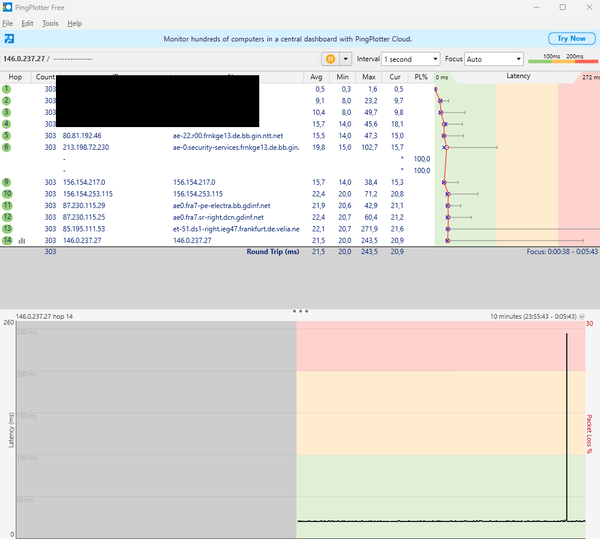Click max value 271,9 in hop 13 row
This screenshot has height=539, width=600.
pyautogui.click(x=369, y=229)
